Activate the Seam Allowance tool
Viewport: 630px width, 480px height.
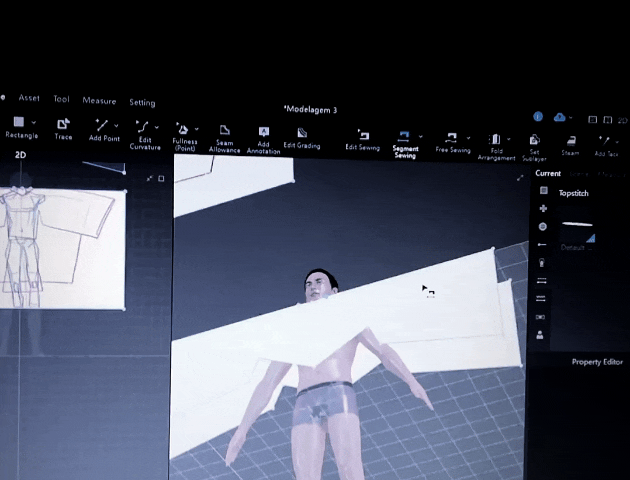224,139
